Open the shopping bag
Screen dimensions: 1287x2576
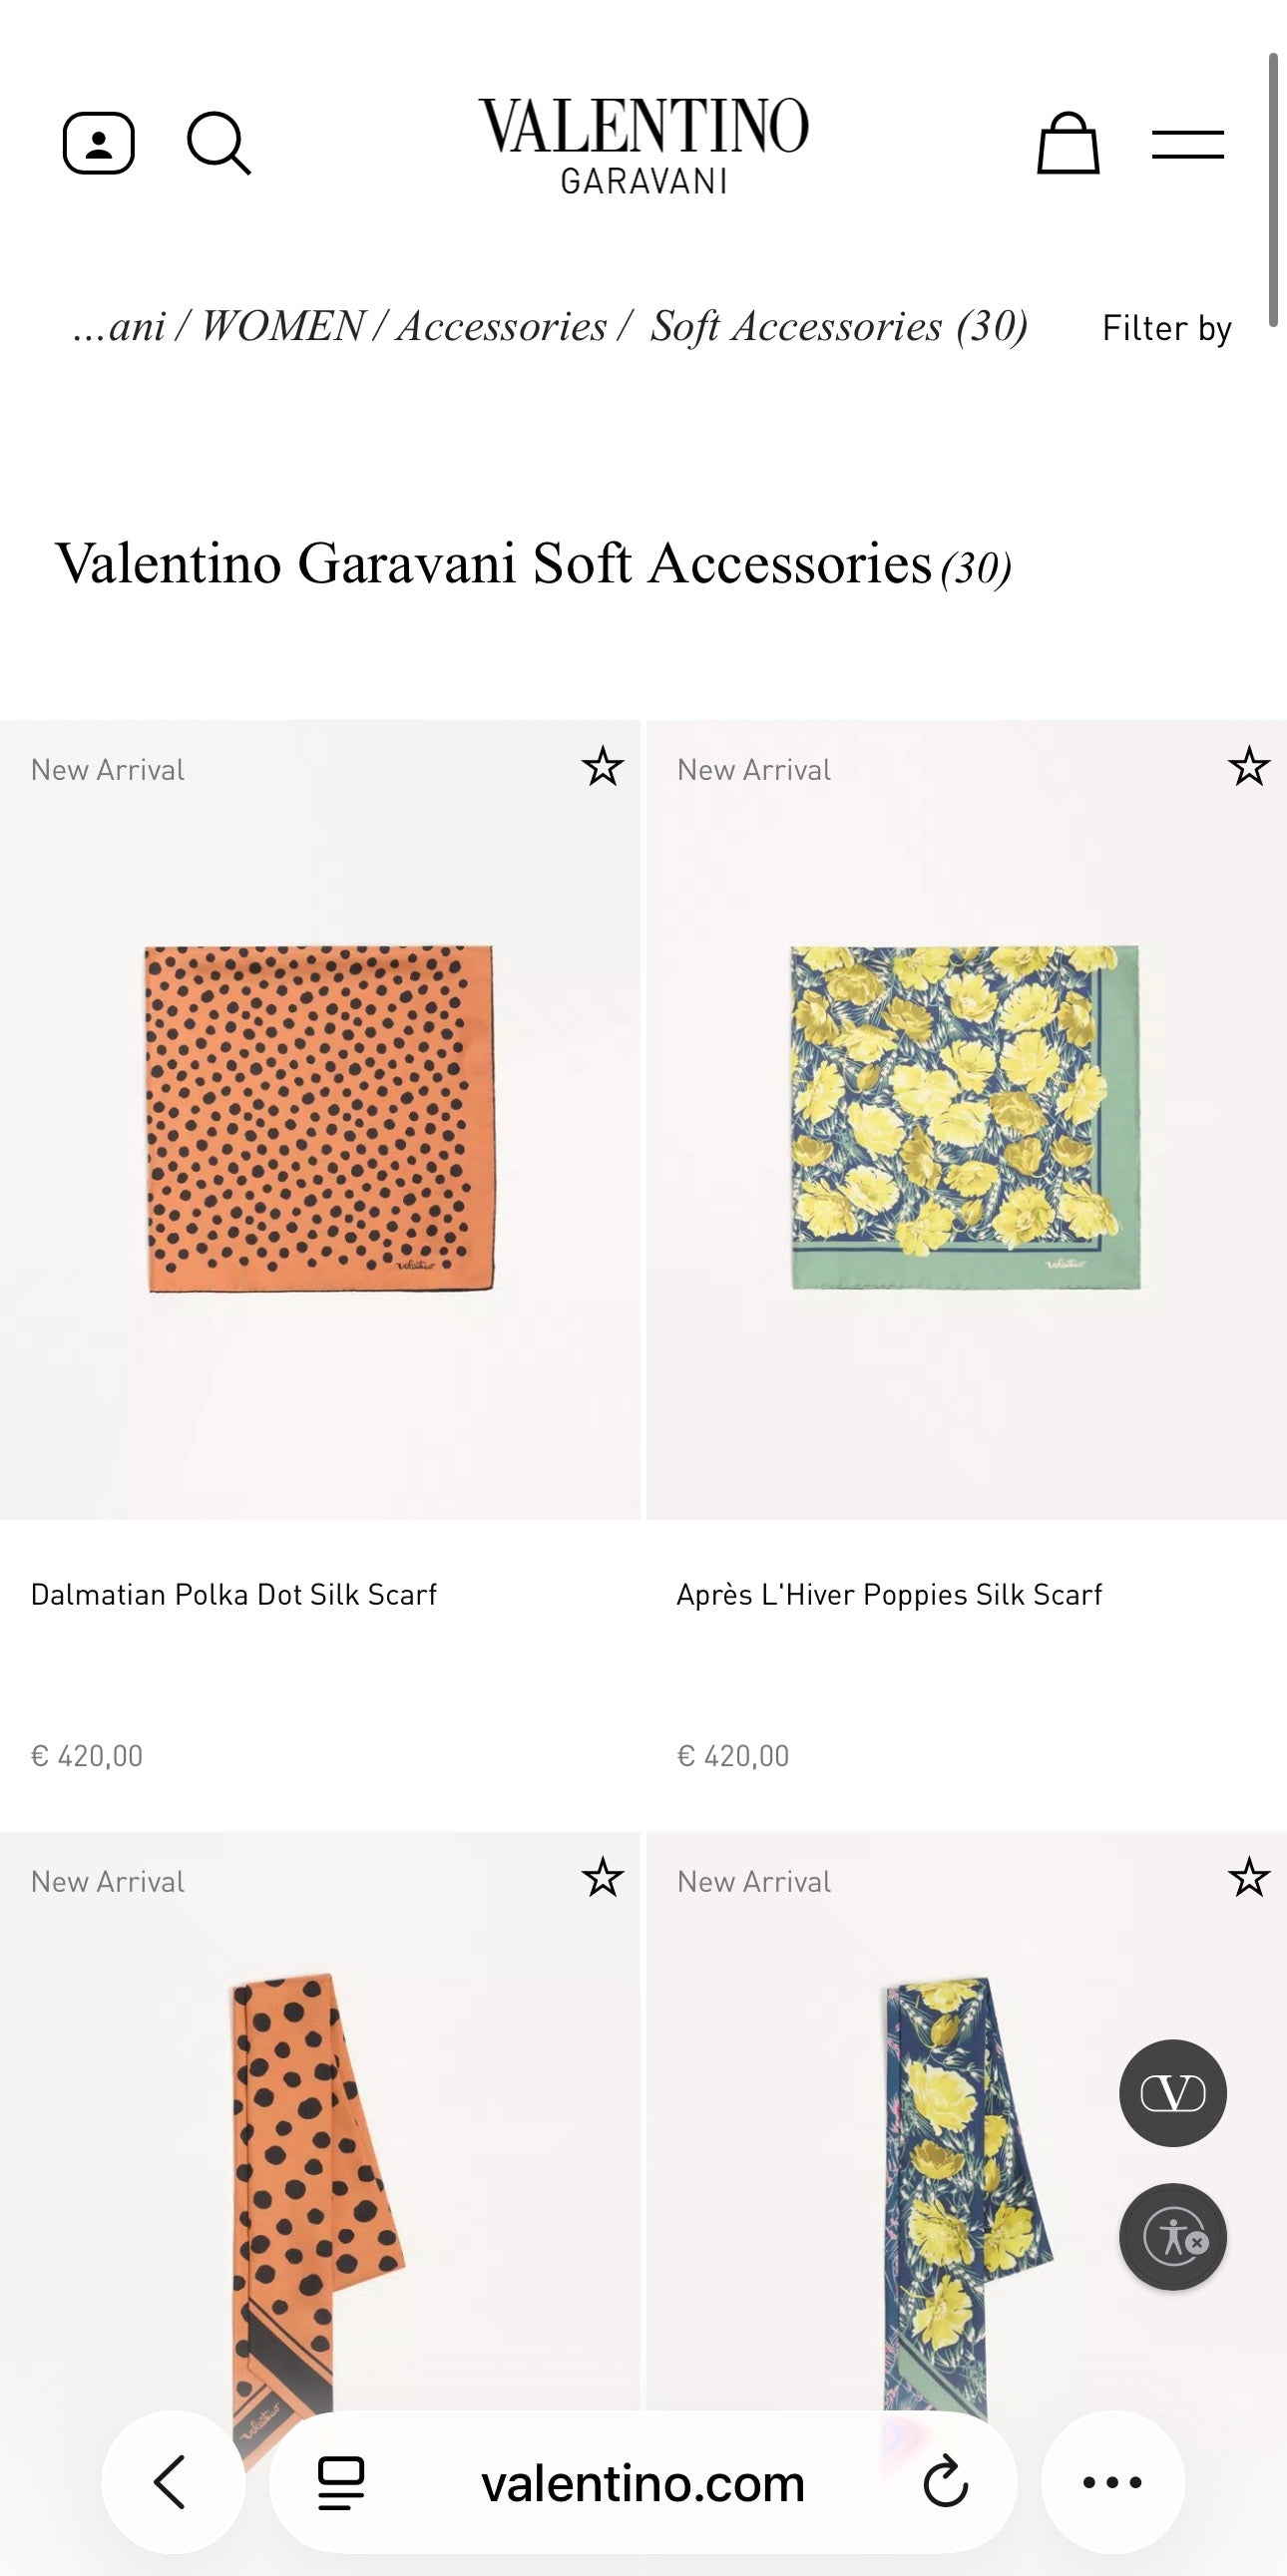click(x=1067, y=144)
